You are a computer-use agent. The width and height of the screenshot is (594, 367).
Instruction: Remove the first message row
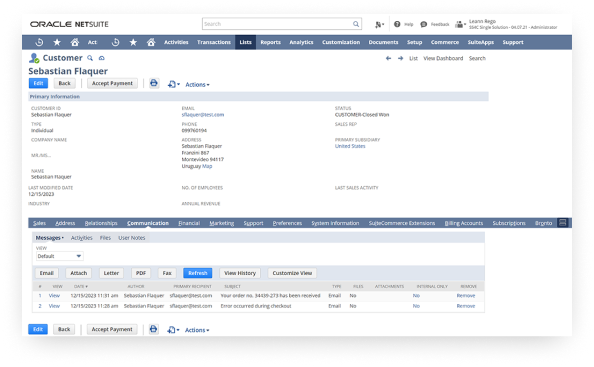(x=466, y=295)
